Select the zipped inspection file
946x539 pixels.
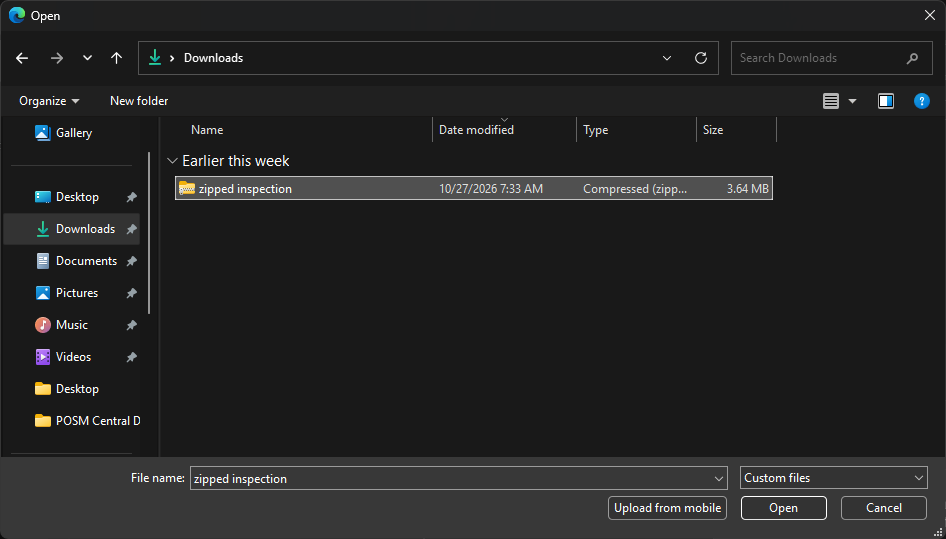click(x=474, y=188)
